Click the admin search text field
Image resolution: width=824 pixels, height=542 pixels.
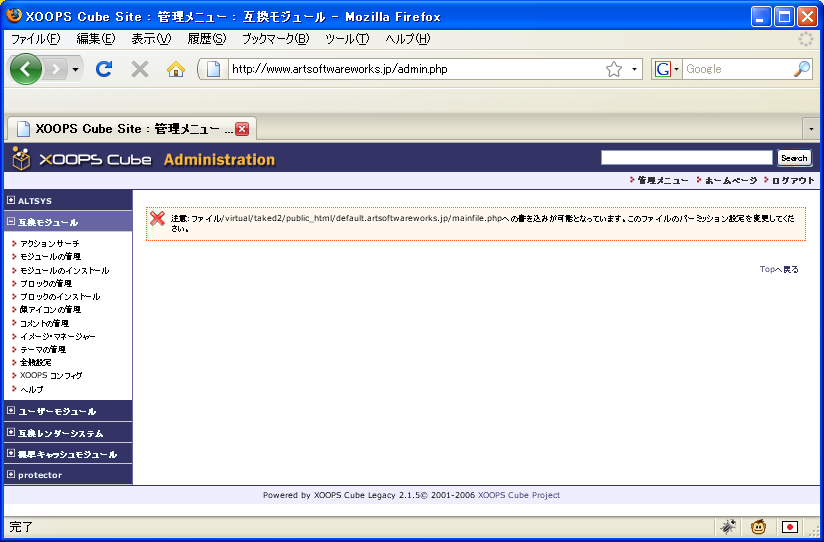pyautogui.click(x=686, y=158)
